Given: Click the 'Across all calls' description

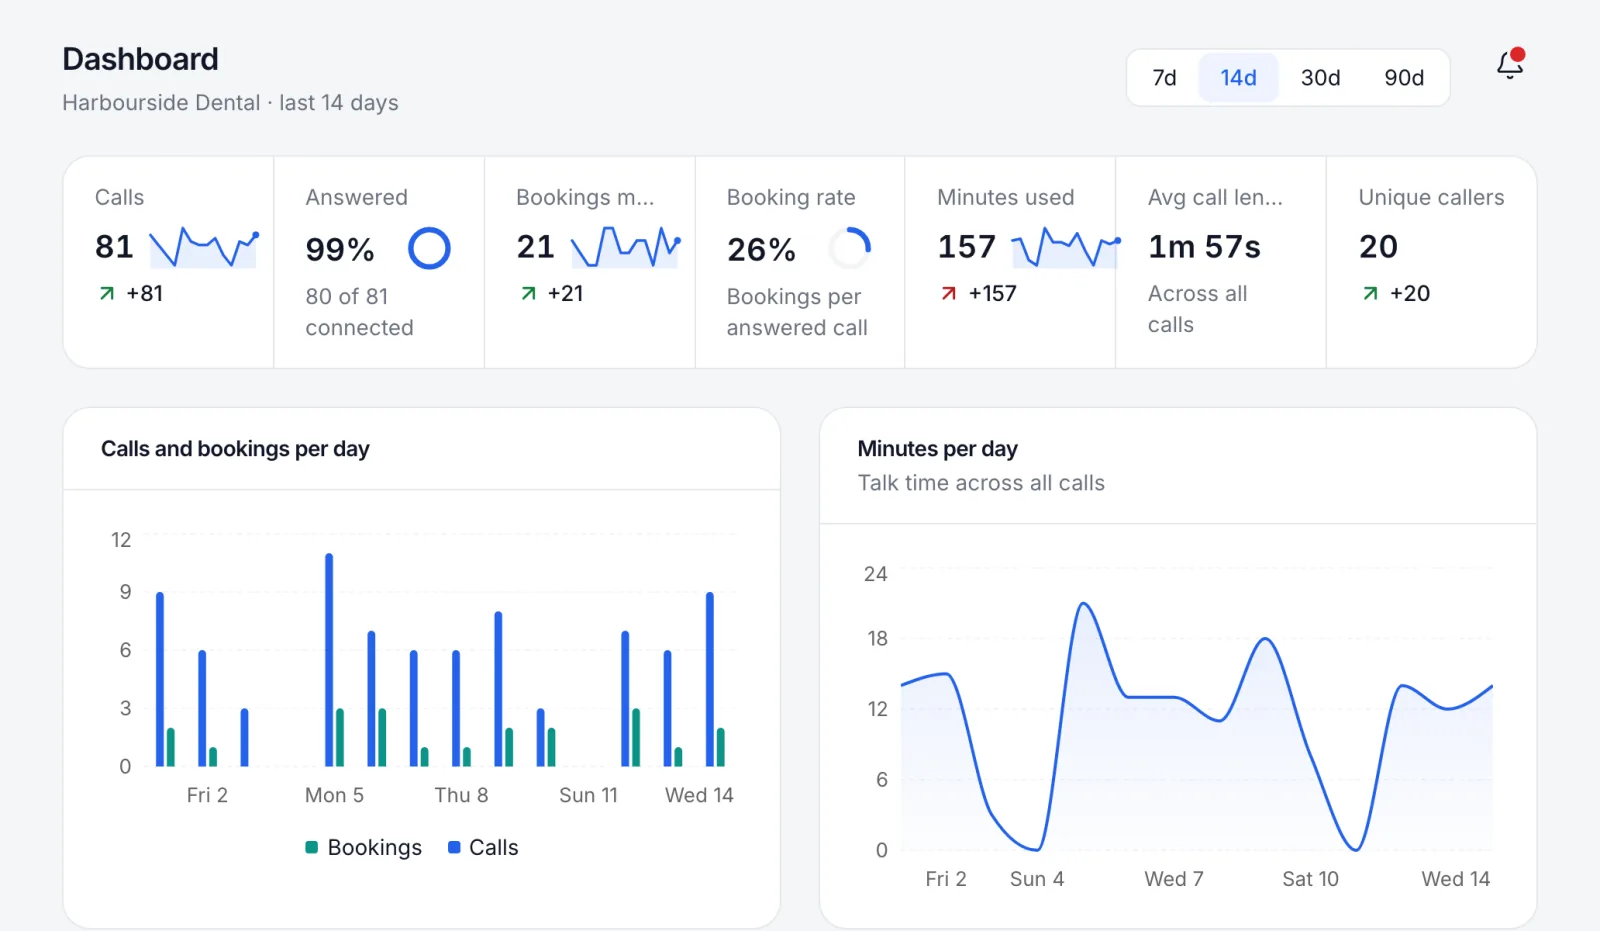Looking at the screenshot, I should coord(1197,309).
